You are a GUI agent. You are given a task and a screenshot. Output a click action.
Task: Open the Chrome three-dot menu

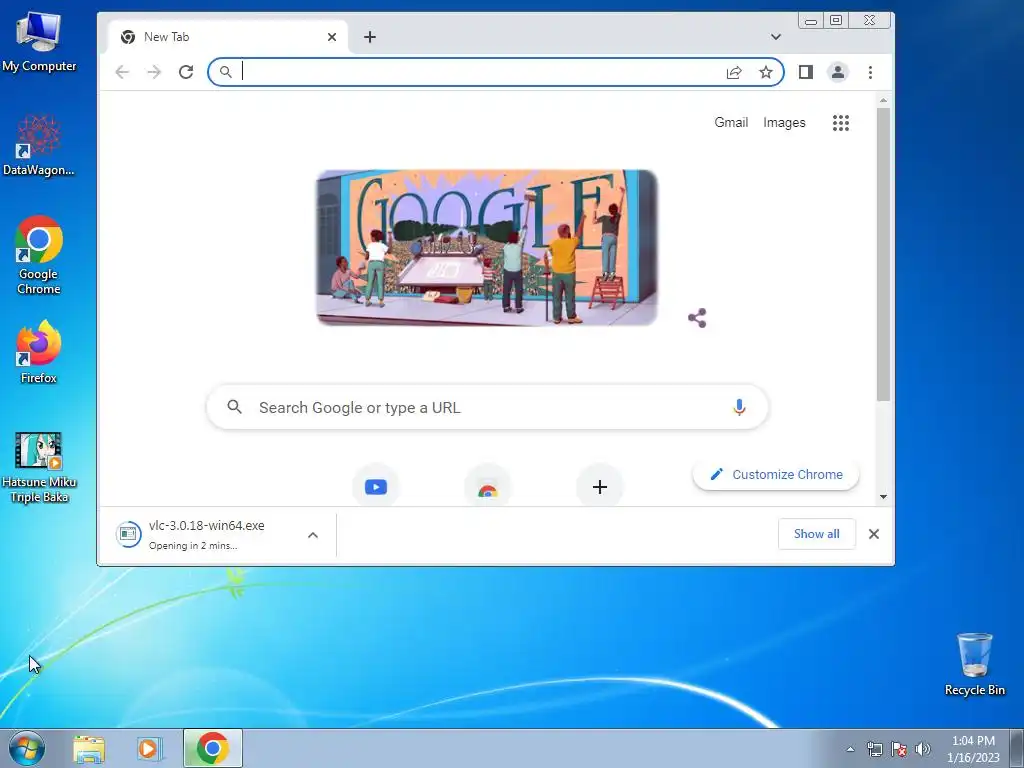click(x=870, y=72)
